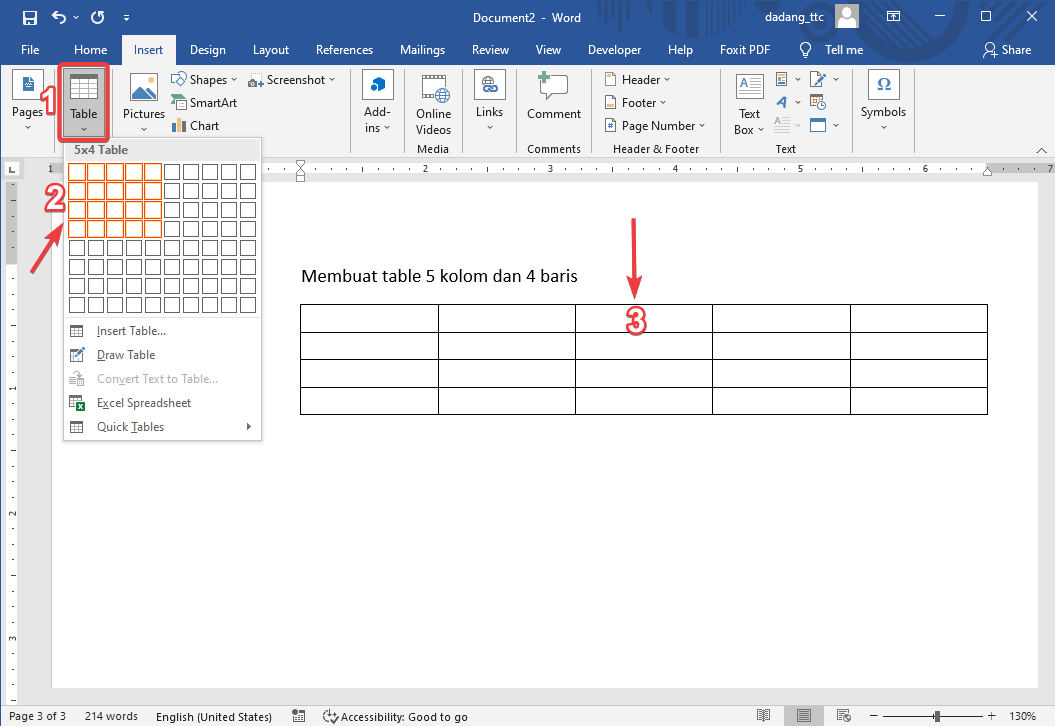Image resolution: width=1055 pixels, height=726 pixels.
Task: Click first cell of document table
Action: (369, 318)
